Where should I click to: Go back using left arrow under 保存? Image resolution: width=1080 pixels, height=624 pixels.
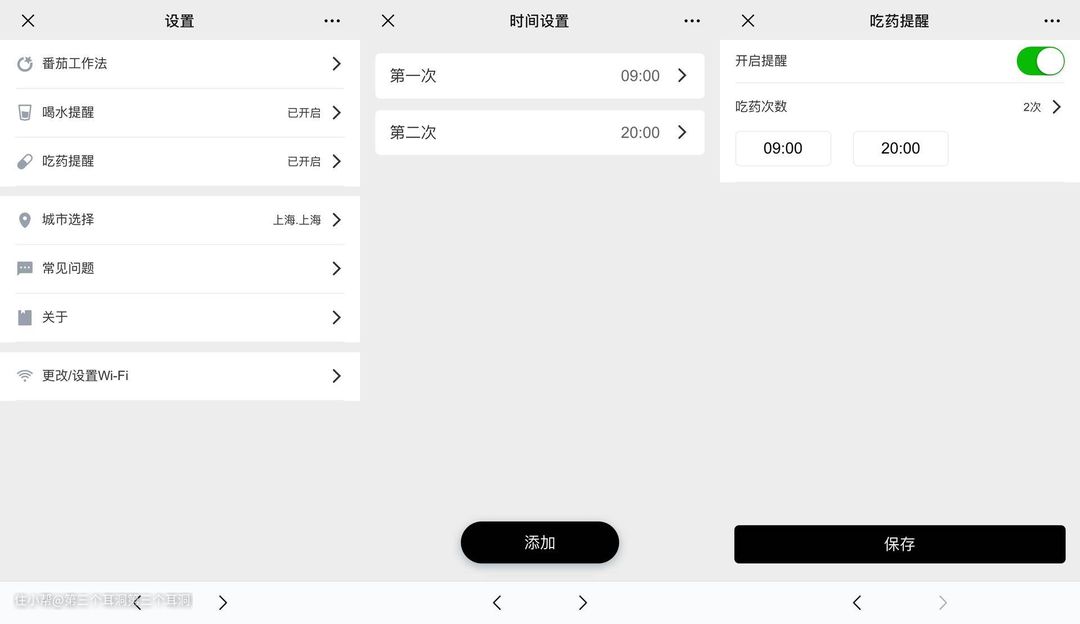[857, 602]
